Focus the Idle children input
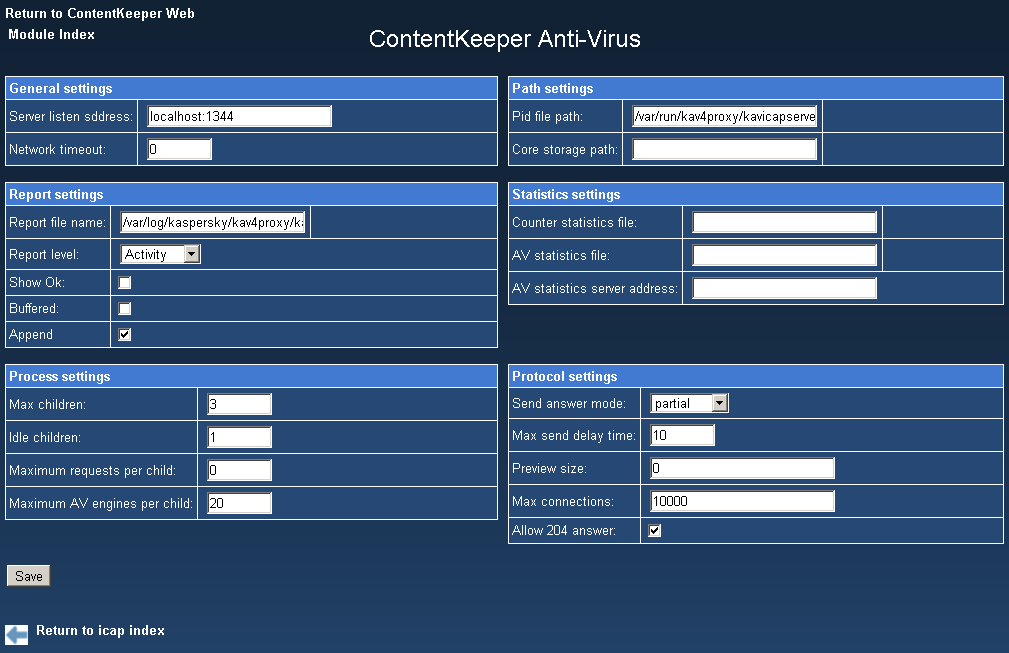 coord(239,437)
